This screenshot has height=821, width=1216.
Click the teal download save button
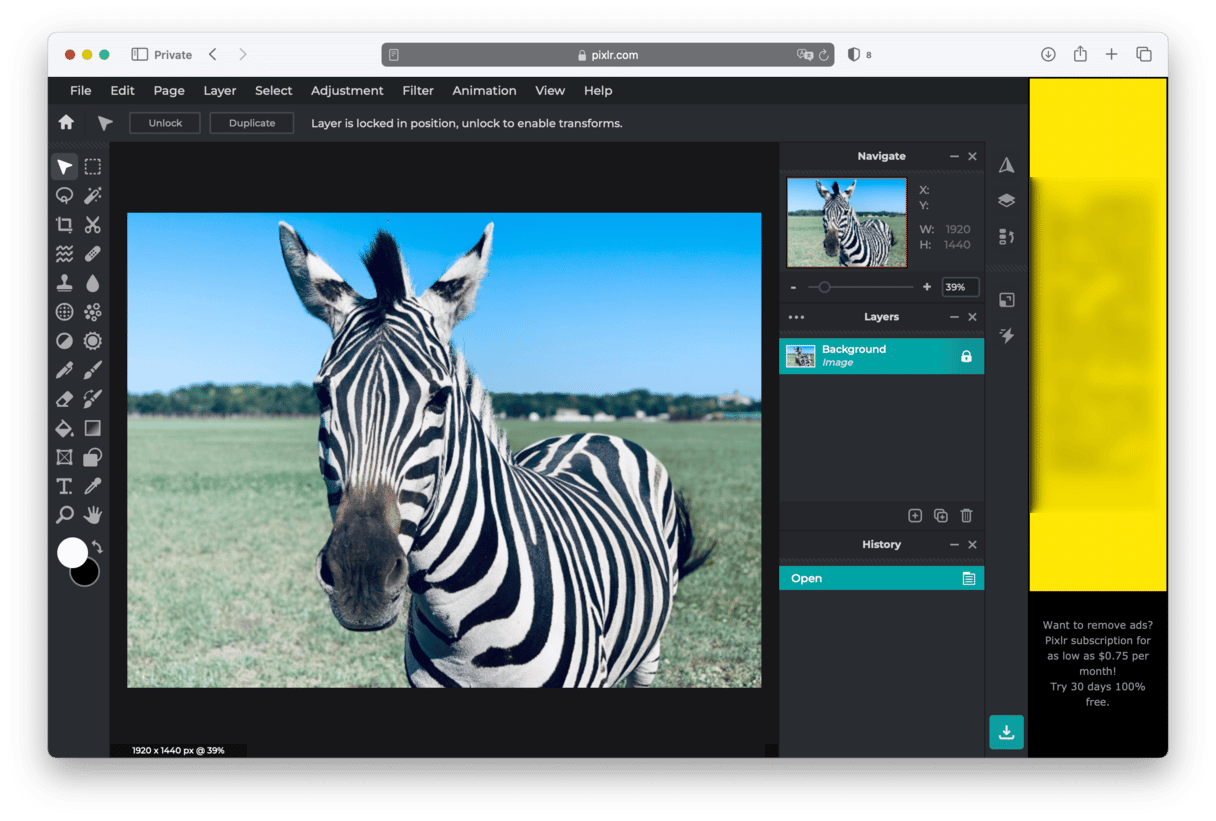[1006, 732]
